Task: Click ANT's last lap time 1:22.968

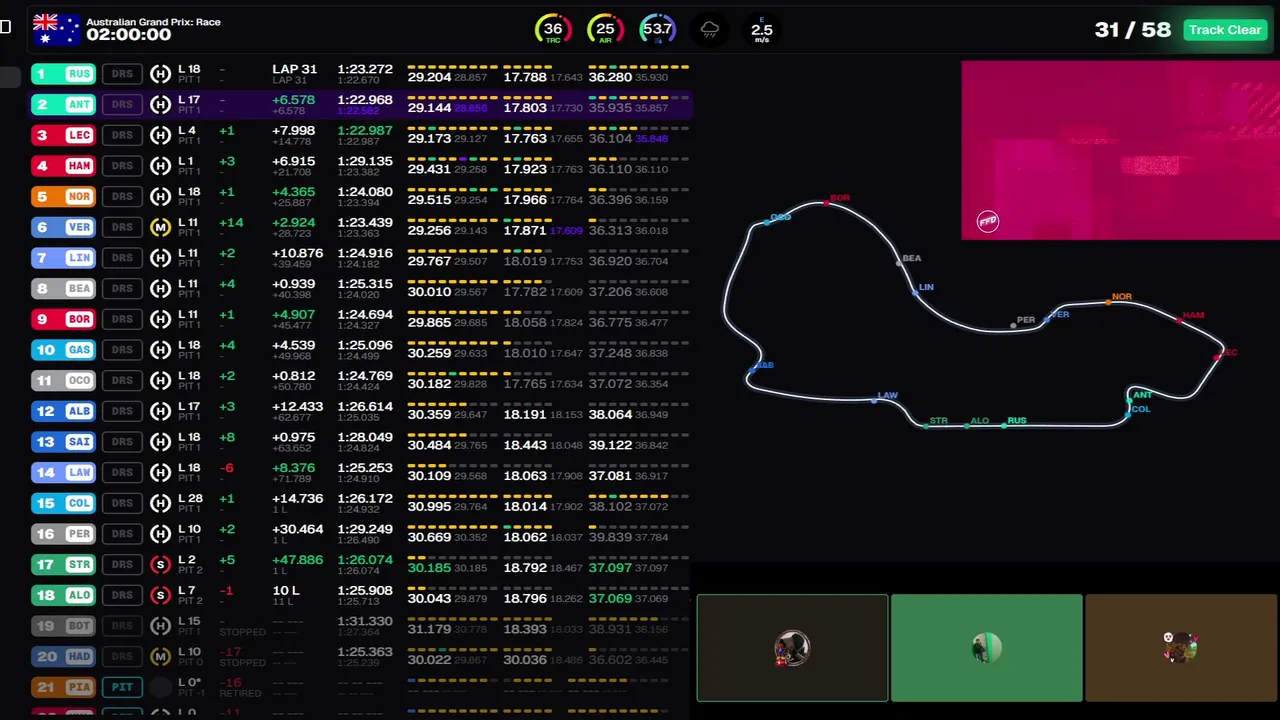Action: click(365, 100)
